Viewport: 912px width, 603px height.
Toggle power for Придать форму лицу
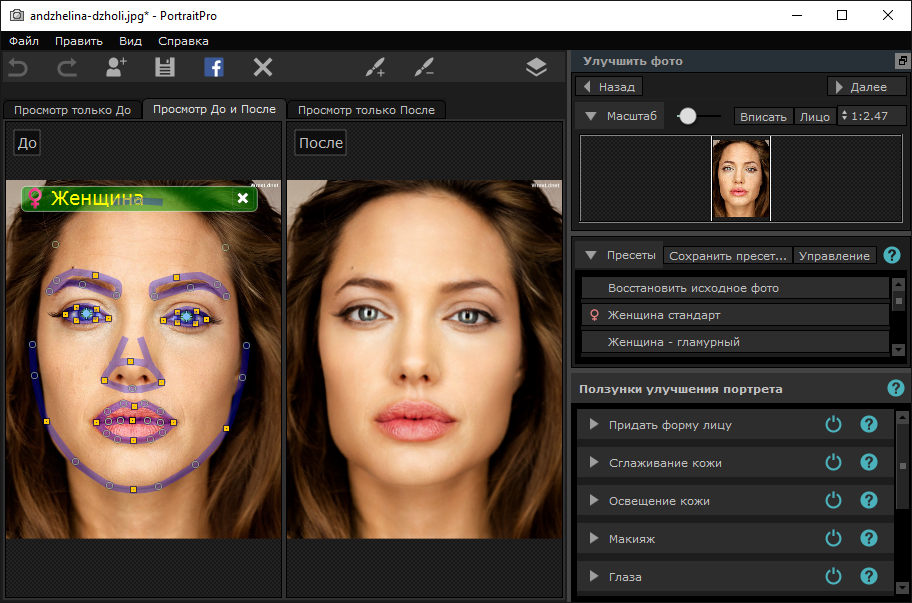pyautogui.click(x=833, y=424)
